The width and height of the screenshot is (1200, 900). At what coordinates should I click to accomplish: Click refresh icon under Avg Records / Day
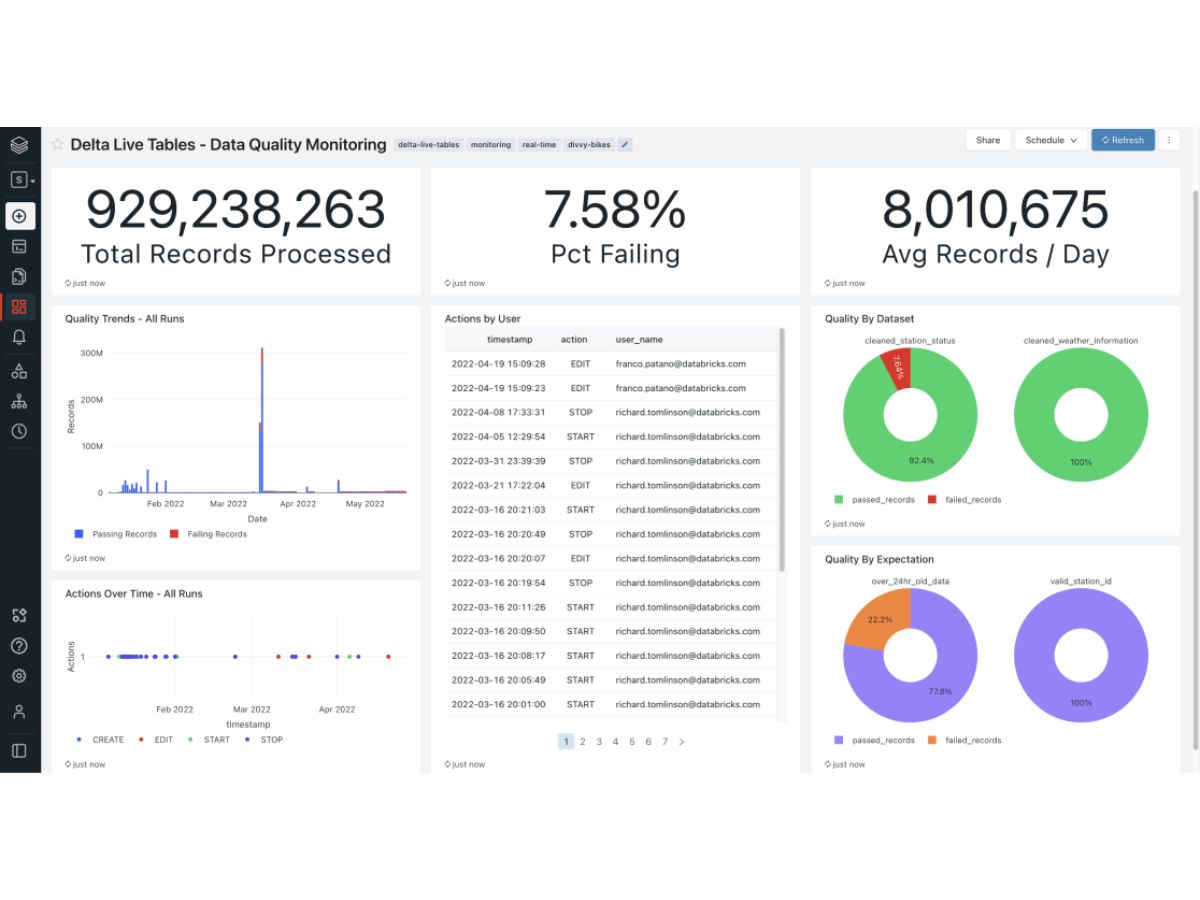pos(828,283)
